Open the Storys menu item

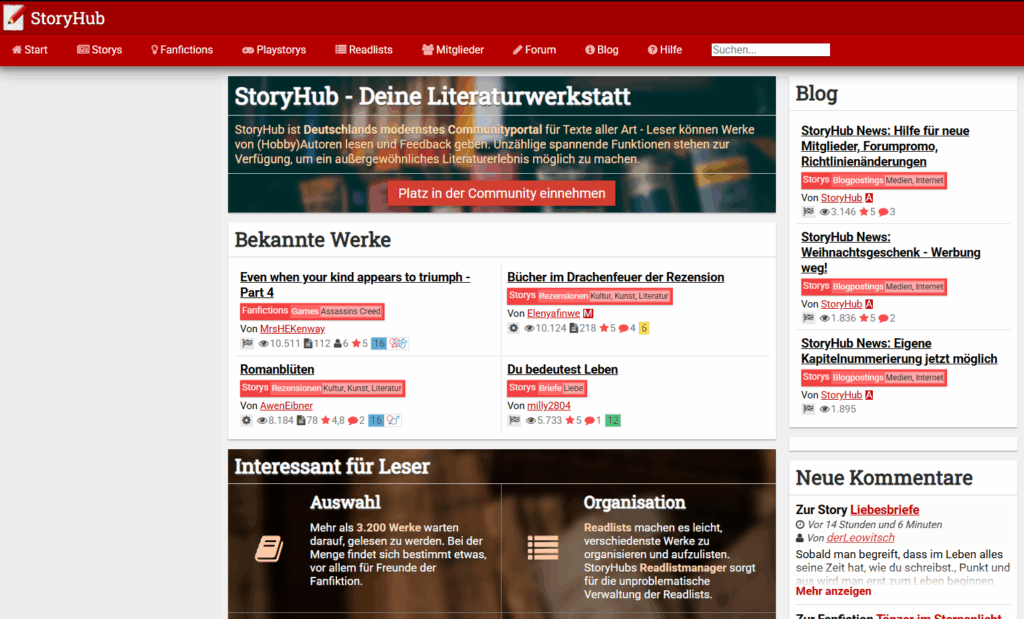(99, 50)
